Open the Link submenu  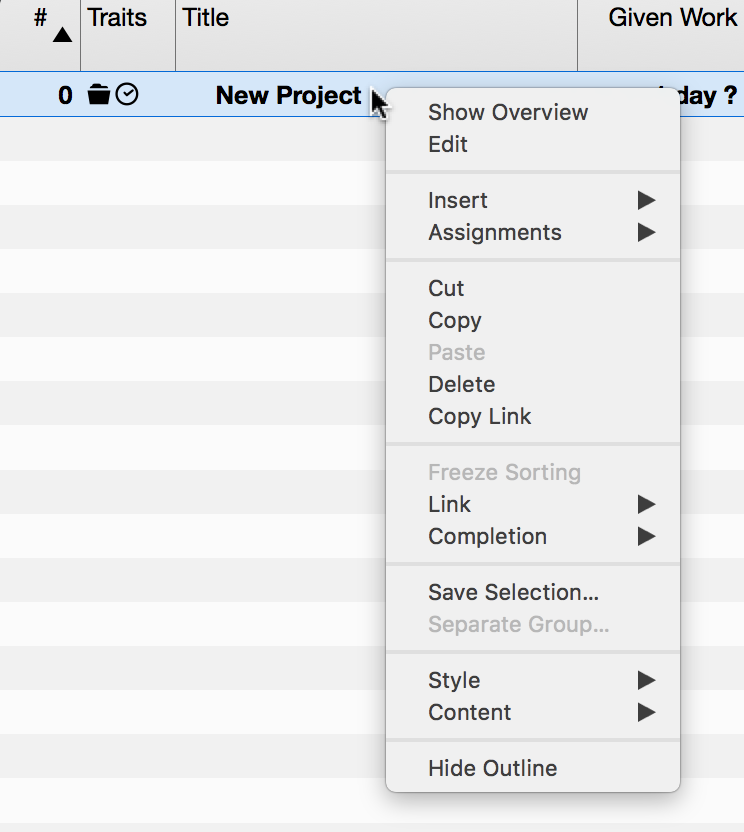tap(533, 505)
